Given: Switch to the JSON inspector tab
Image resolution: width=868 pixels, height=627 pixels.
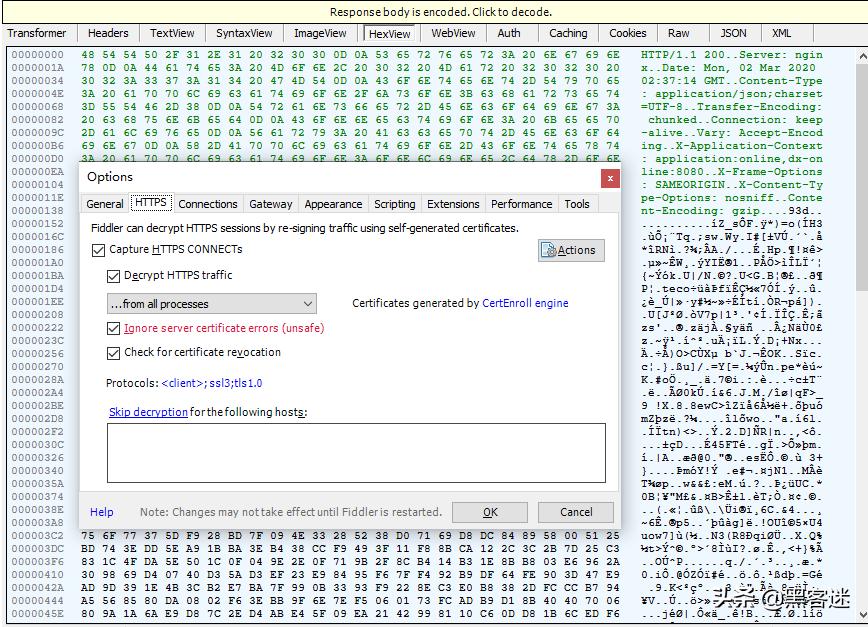Looking at the screenshot, I should click(x=733, y=33).
